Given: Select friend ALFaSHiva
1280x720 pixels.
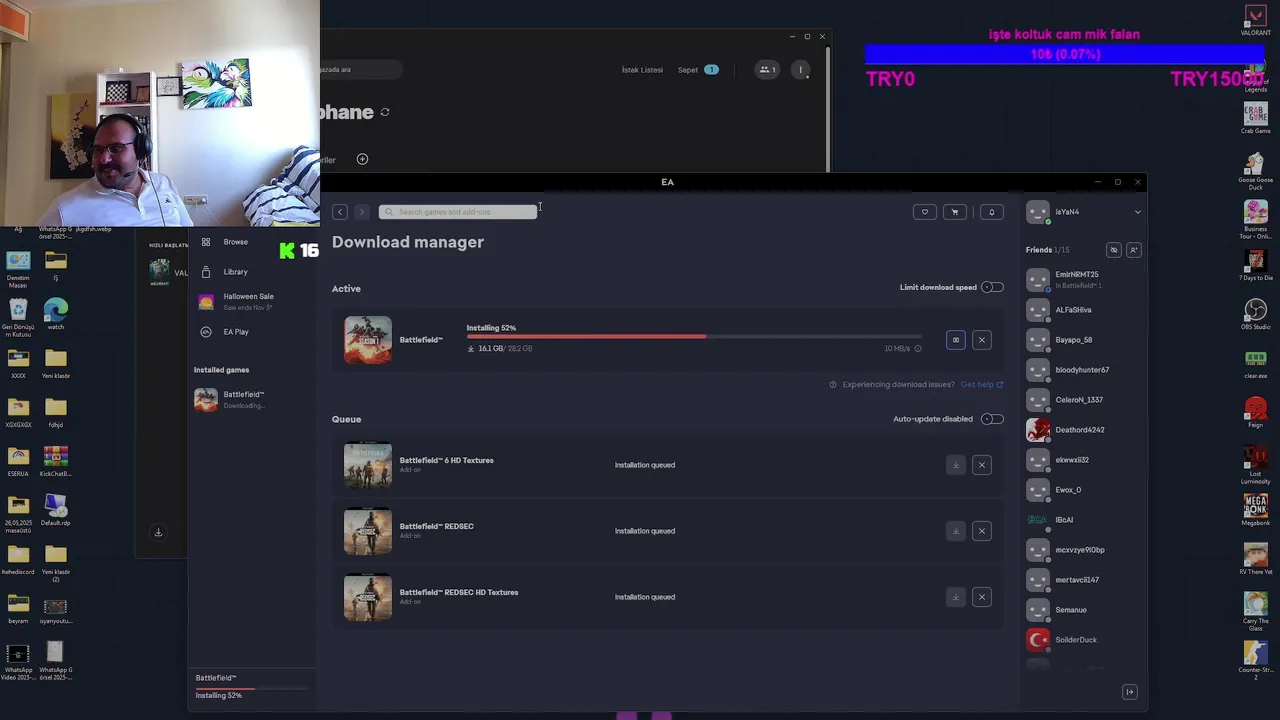Looking at the screenshot, I should click(x=1082, y=310).
